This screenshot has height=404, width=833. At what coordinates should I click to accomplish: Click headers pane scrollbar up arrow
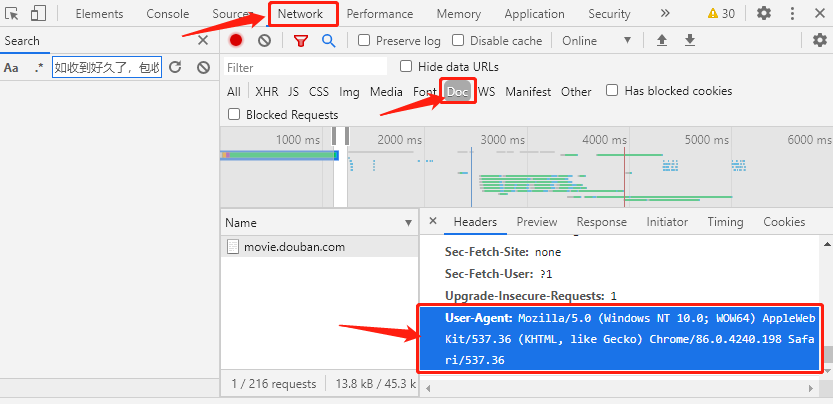(828, 244)
